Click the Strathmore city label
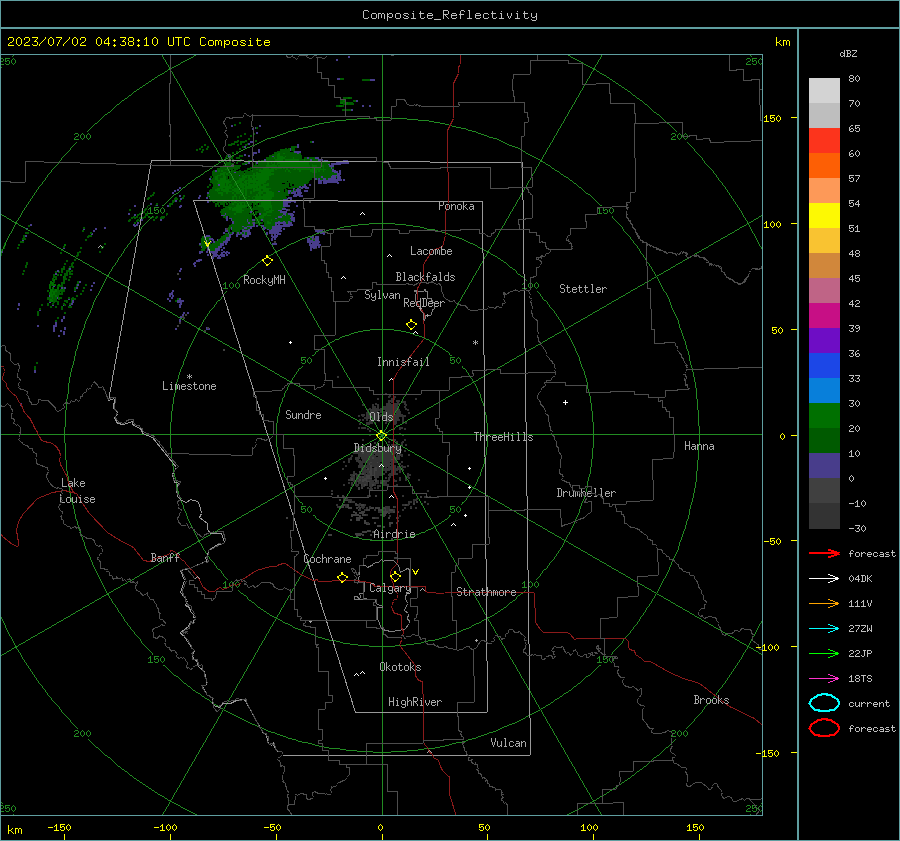Screen dimensions: 900x841 (x=486, y=592)
